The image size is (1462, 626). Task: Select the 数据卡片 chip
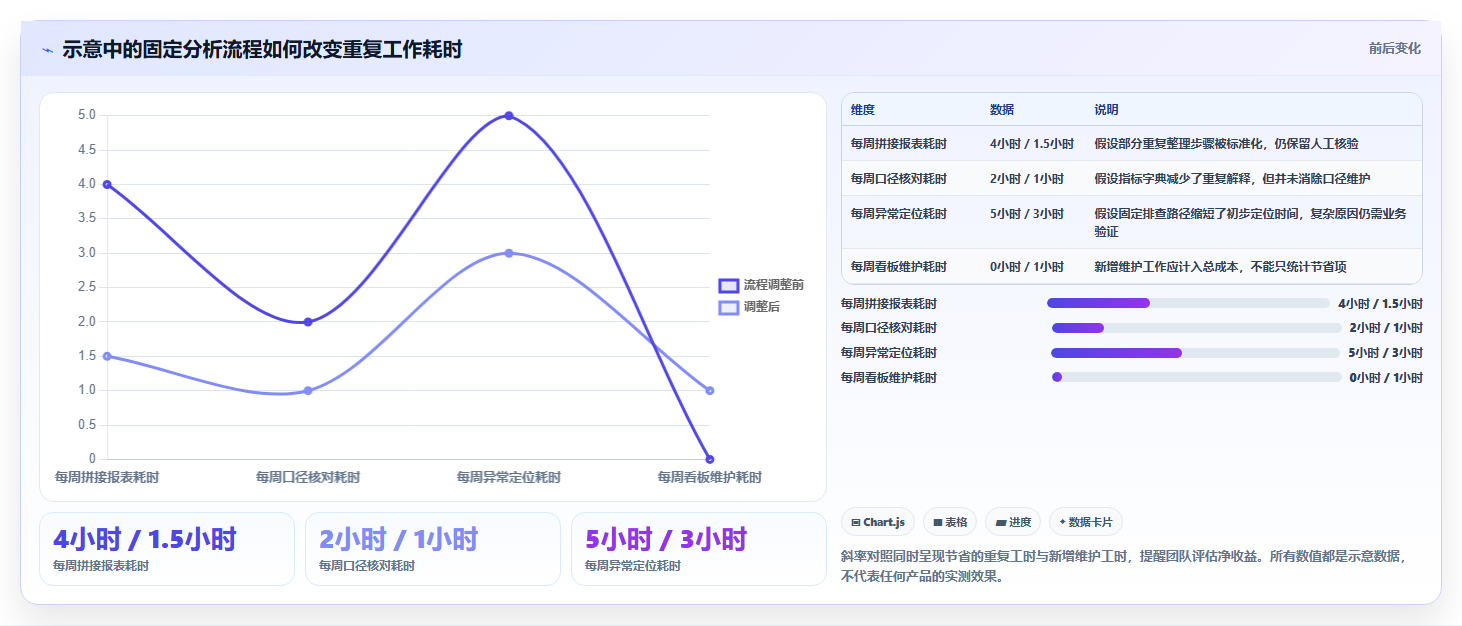point(1086,522)
